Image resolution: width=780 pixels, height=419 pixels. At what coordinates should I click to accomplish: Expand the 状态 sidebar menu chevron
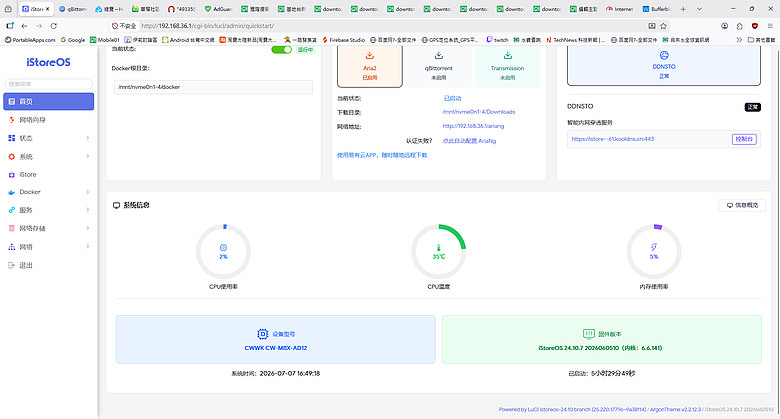(x=88, y=138)
